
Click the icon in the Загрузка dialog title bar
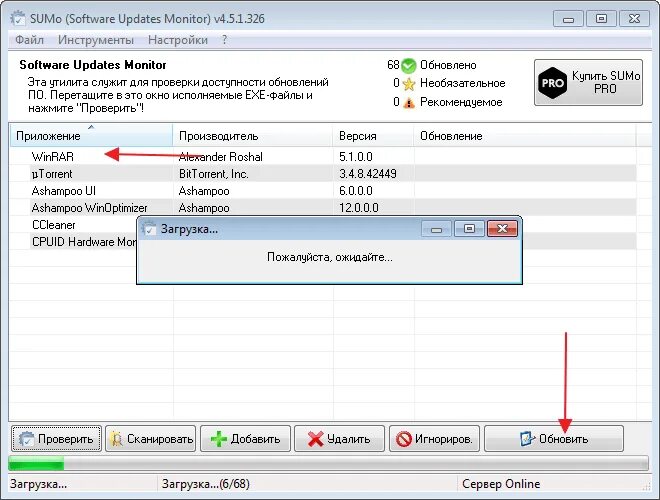coord(149,229)
